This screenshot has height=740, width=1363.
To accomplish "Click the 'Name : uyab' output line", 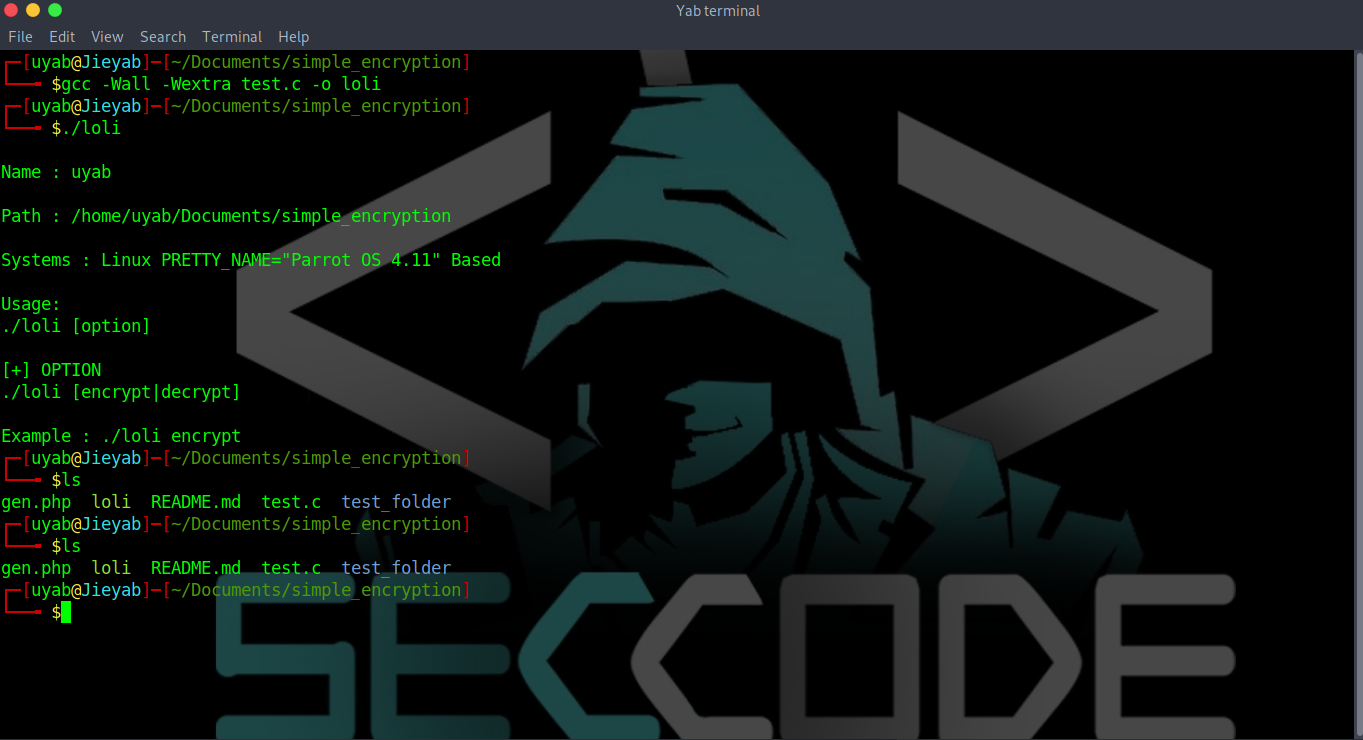I will [56, 172].
